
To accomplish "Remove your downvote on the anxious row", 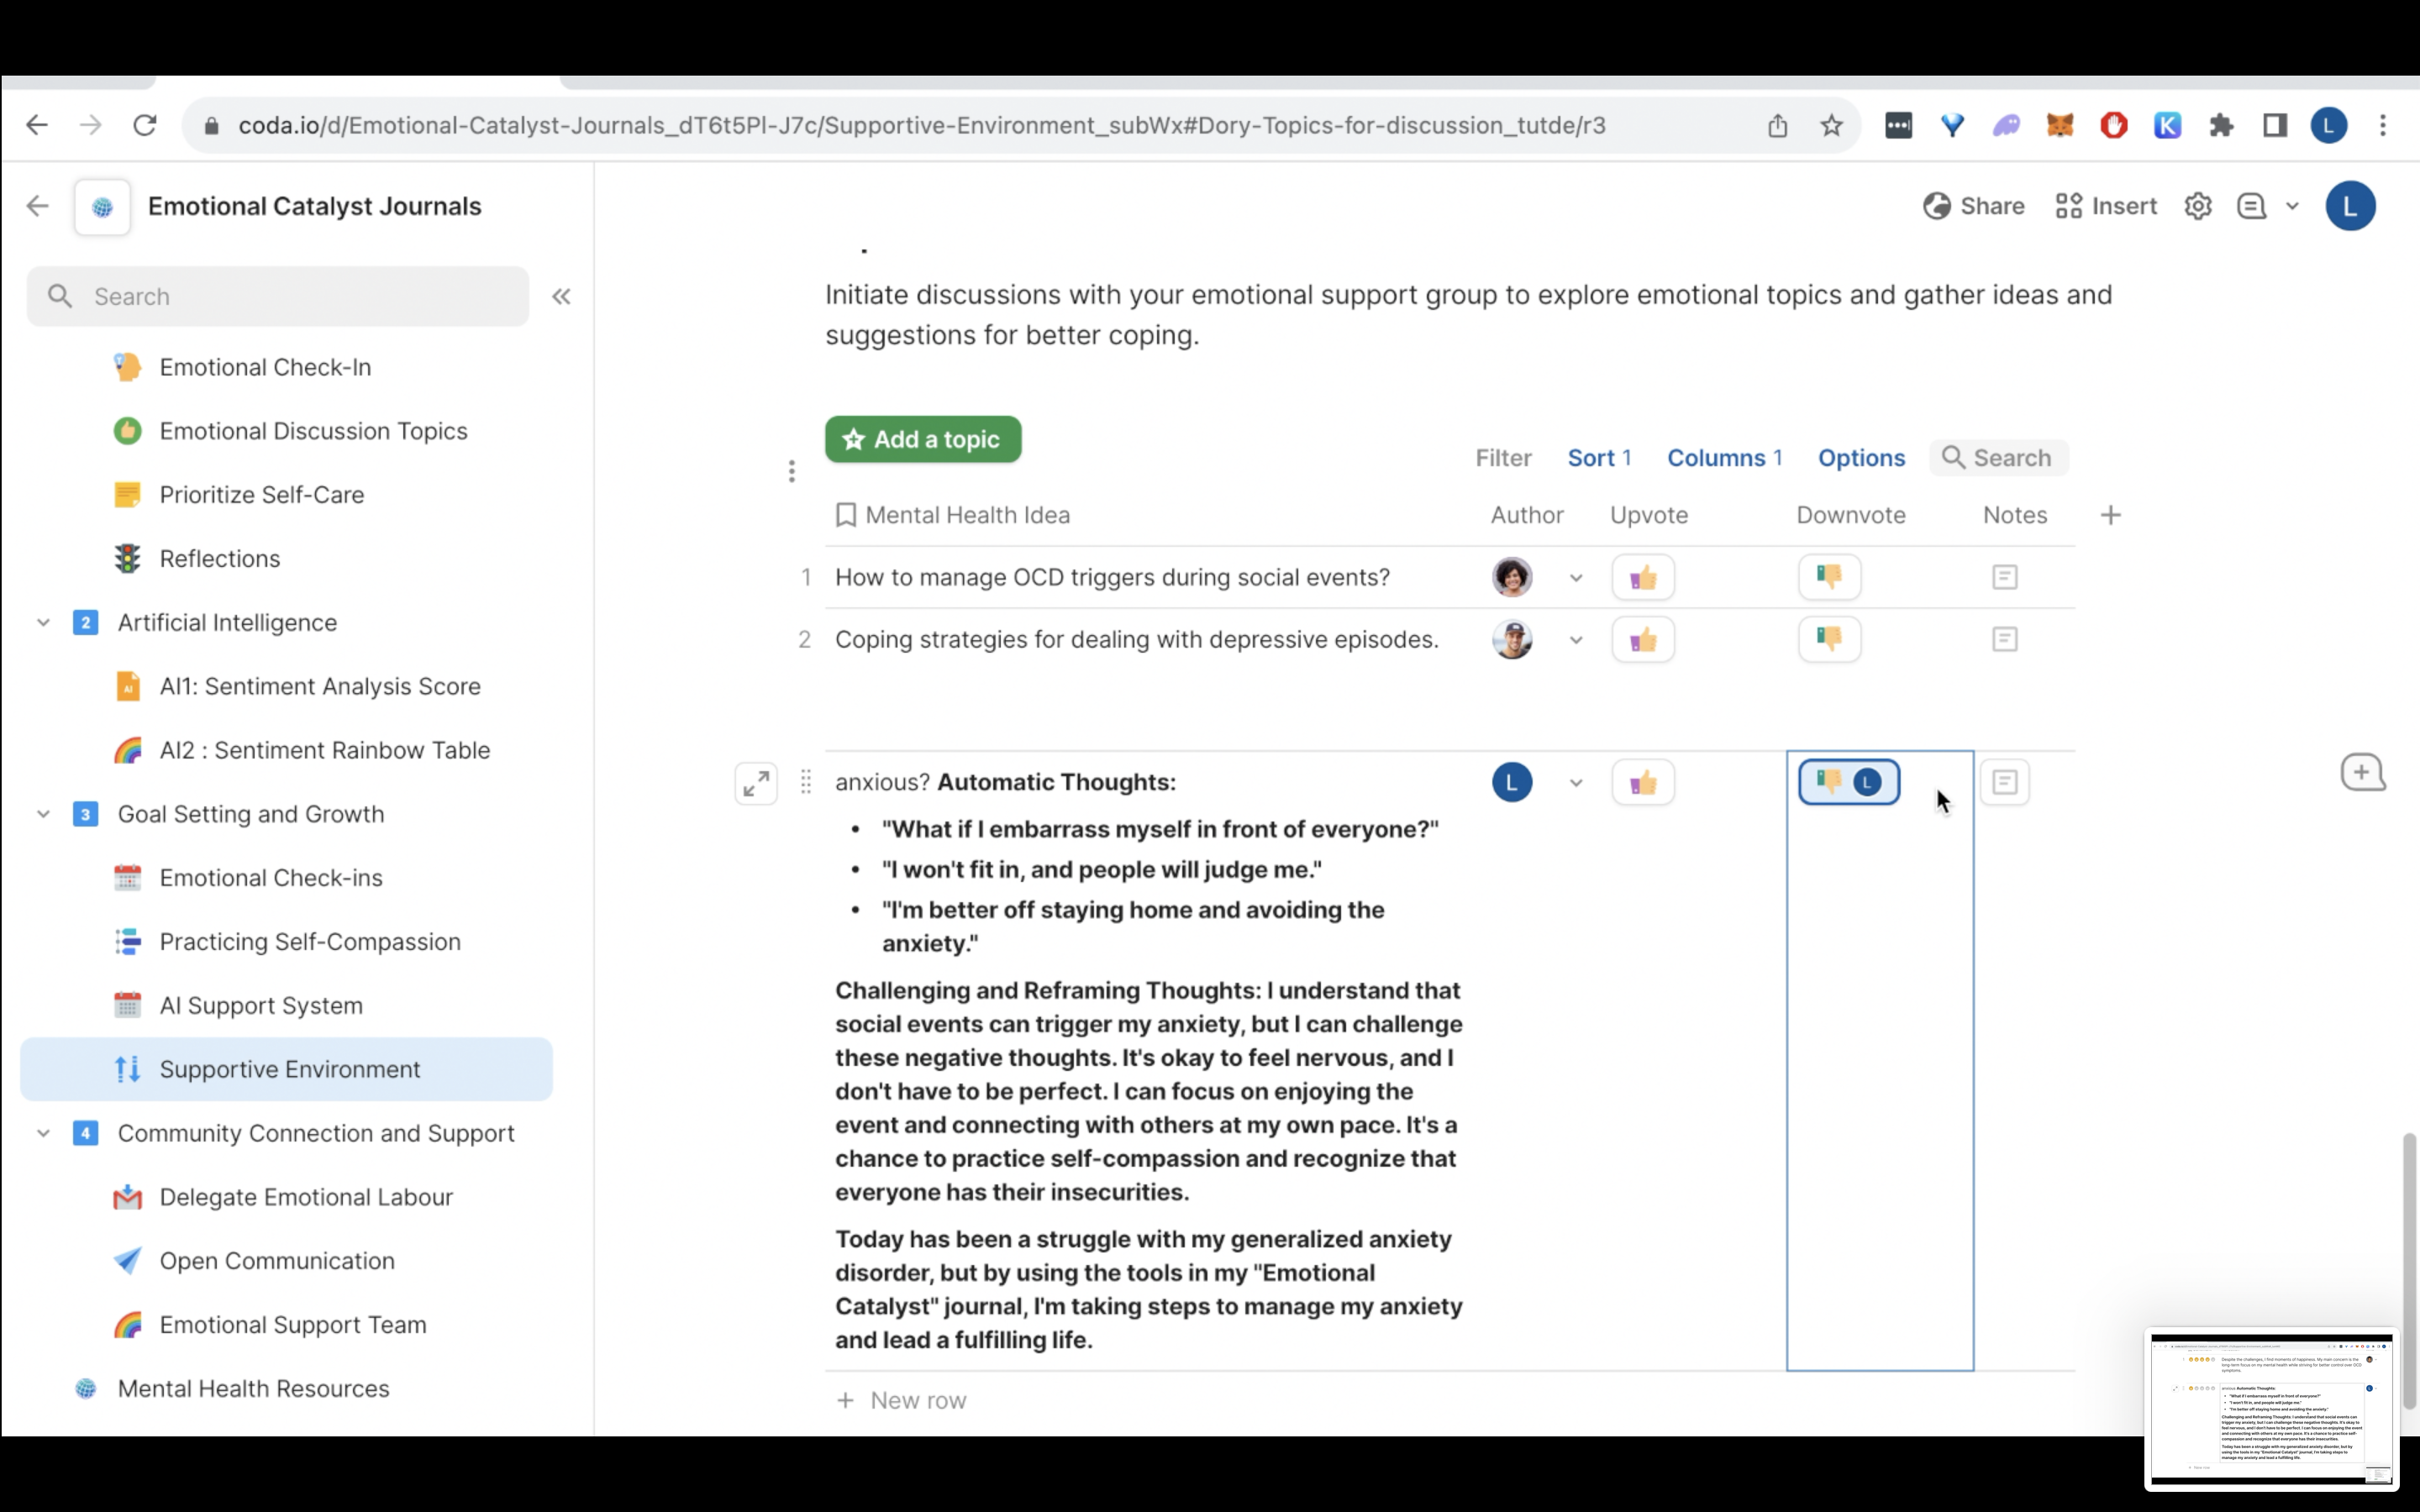I will (1848, 782).
